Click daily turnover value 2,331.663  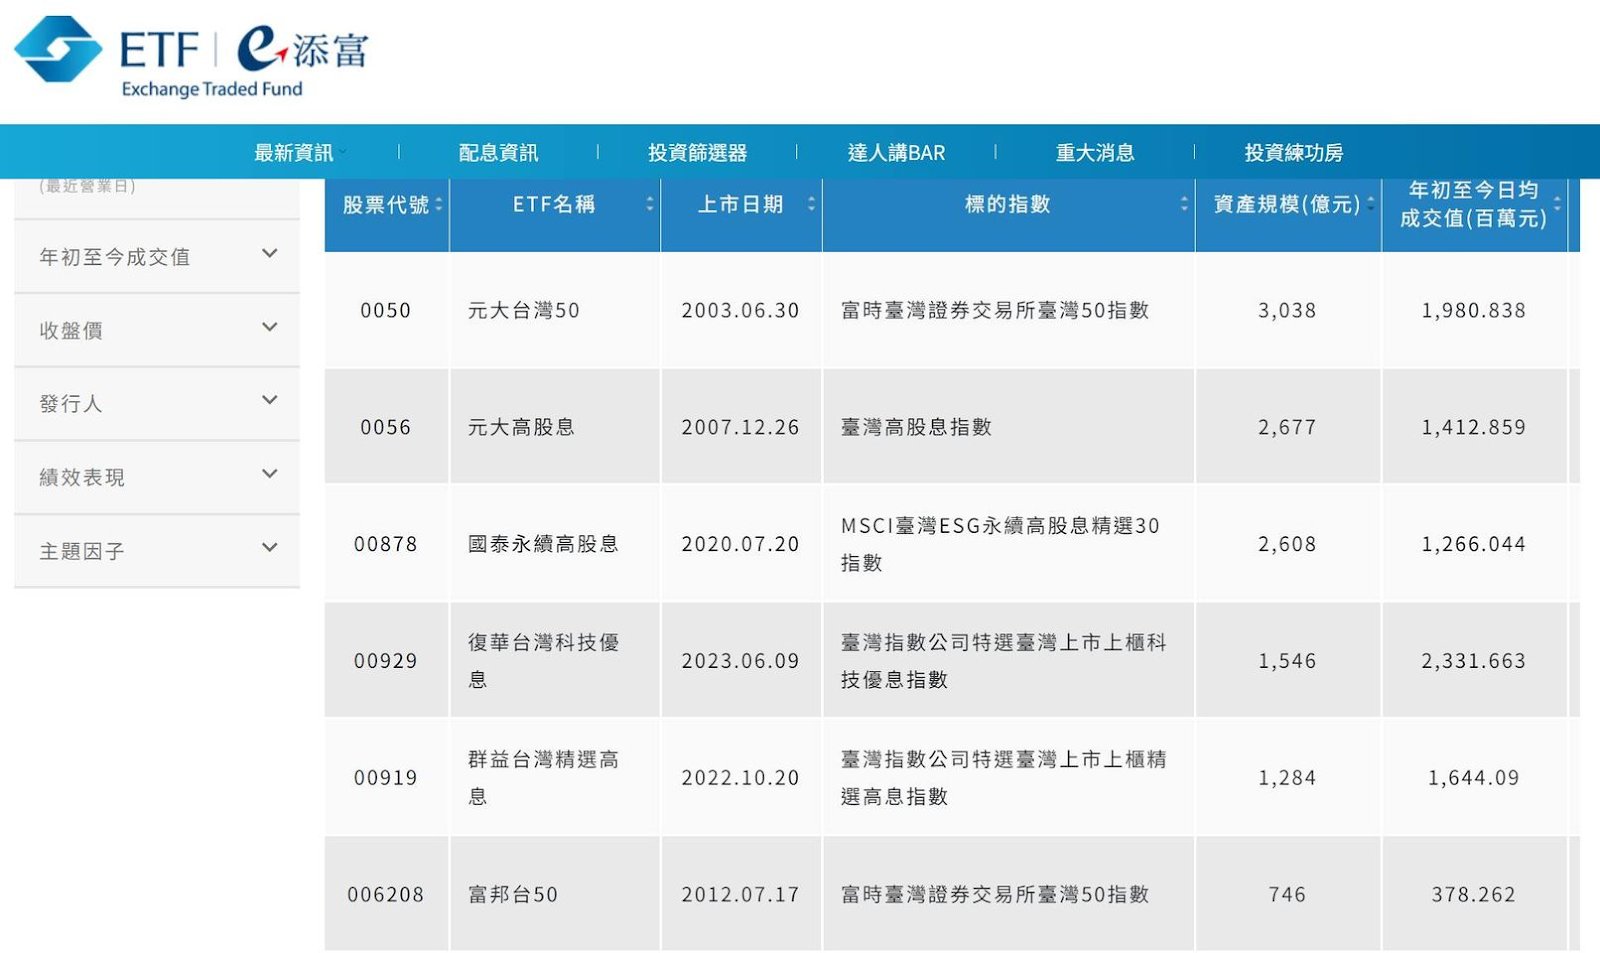[1474, 660]
